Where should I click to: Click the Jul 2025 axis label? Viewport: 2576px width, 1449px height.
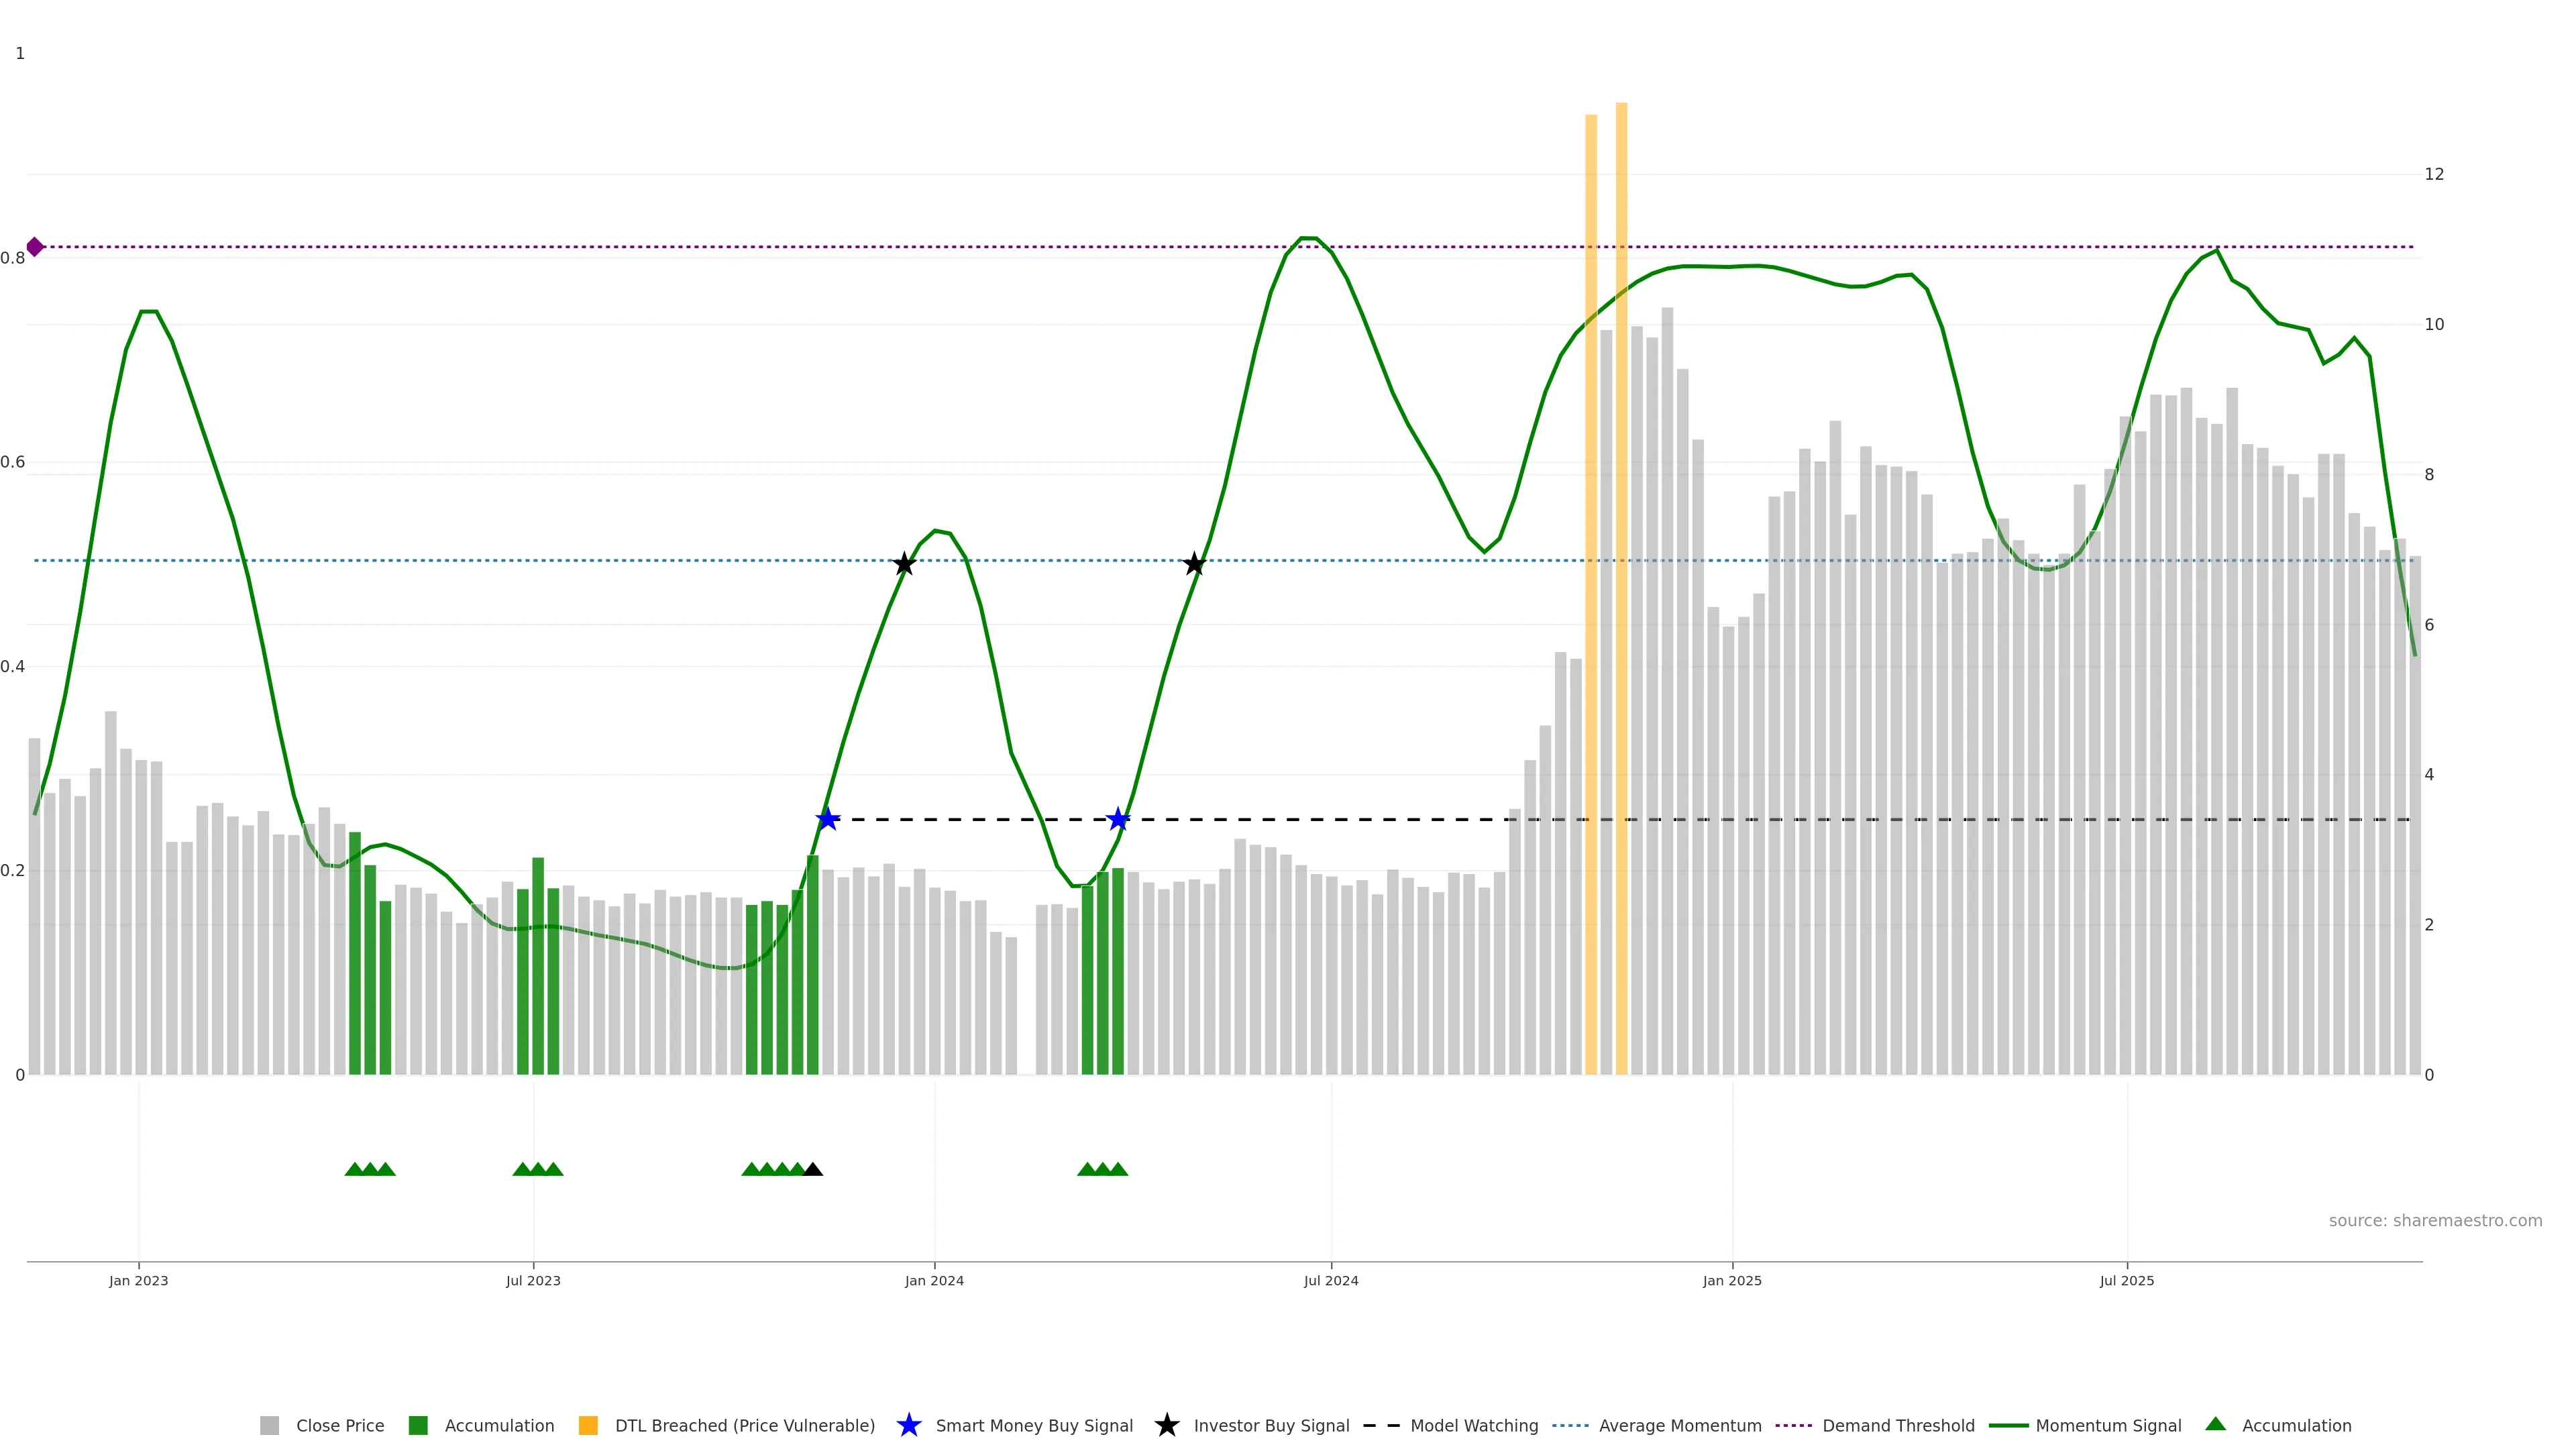(x=2127, y=1281)
